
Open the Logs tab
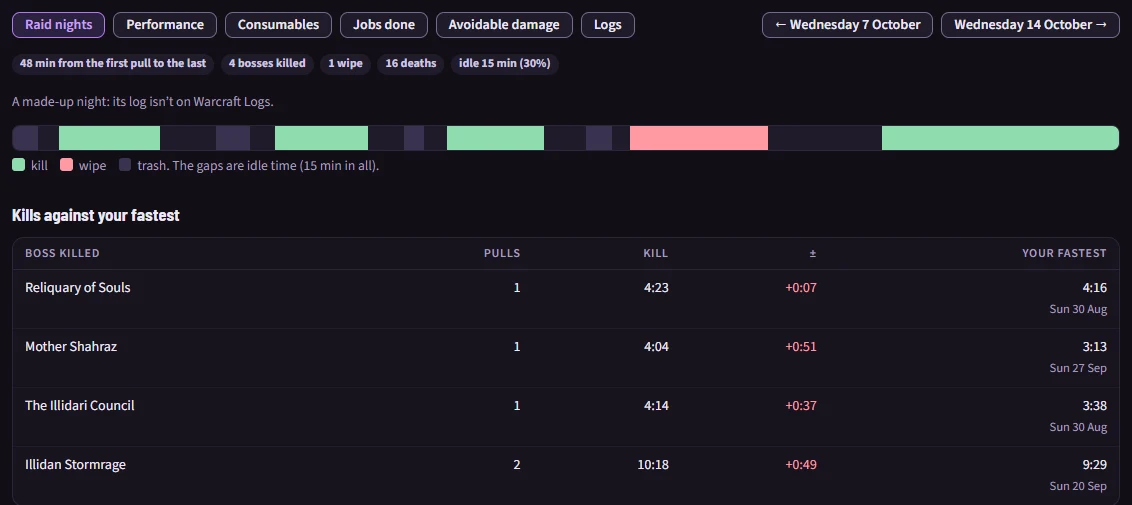[x=608, y=25]
